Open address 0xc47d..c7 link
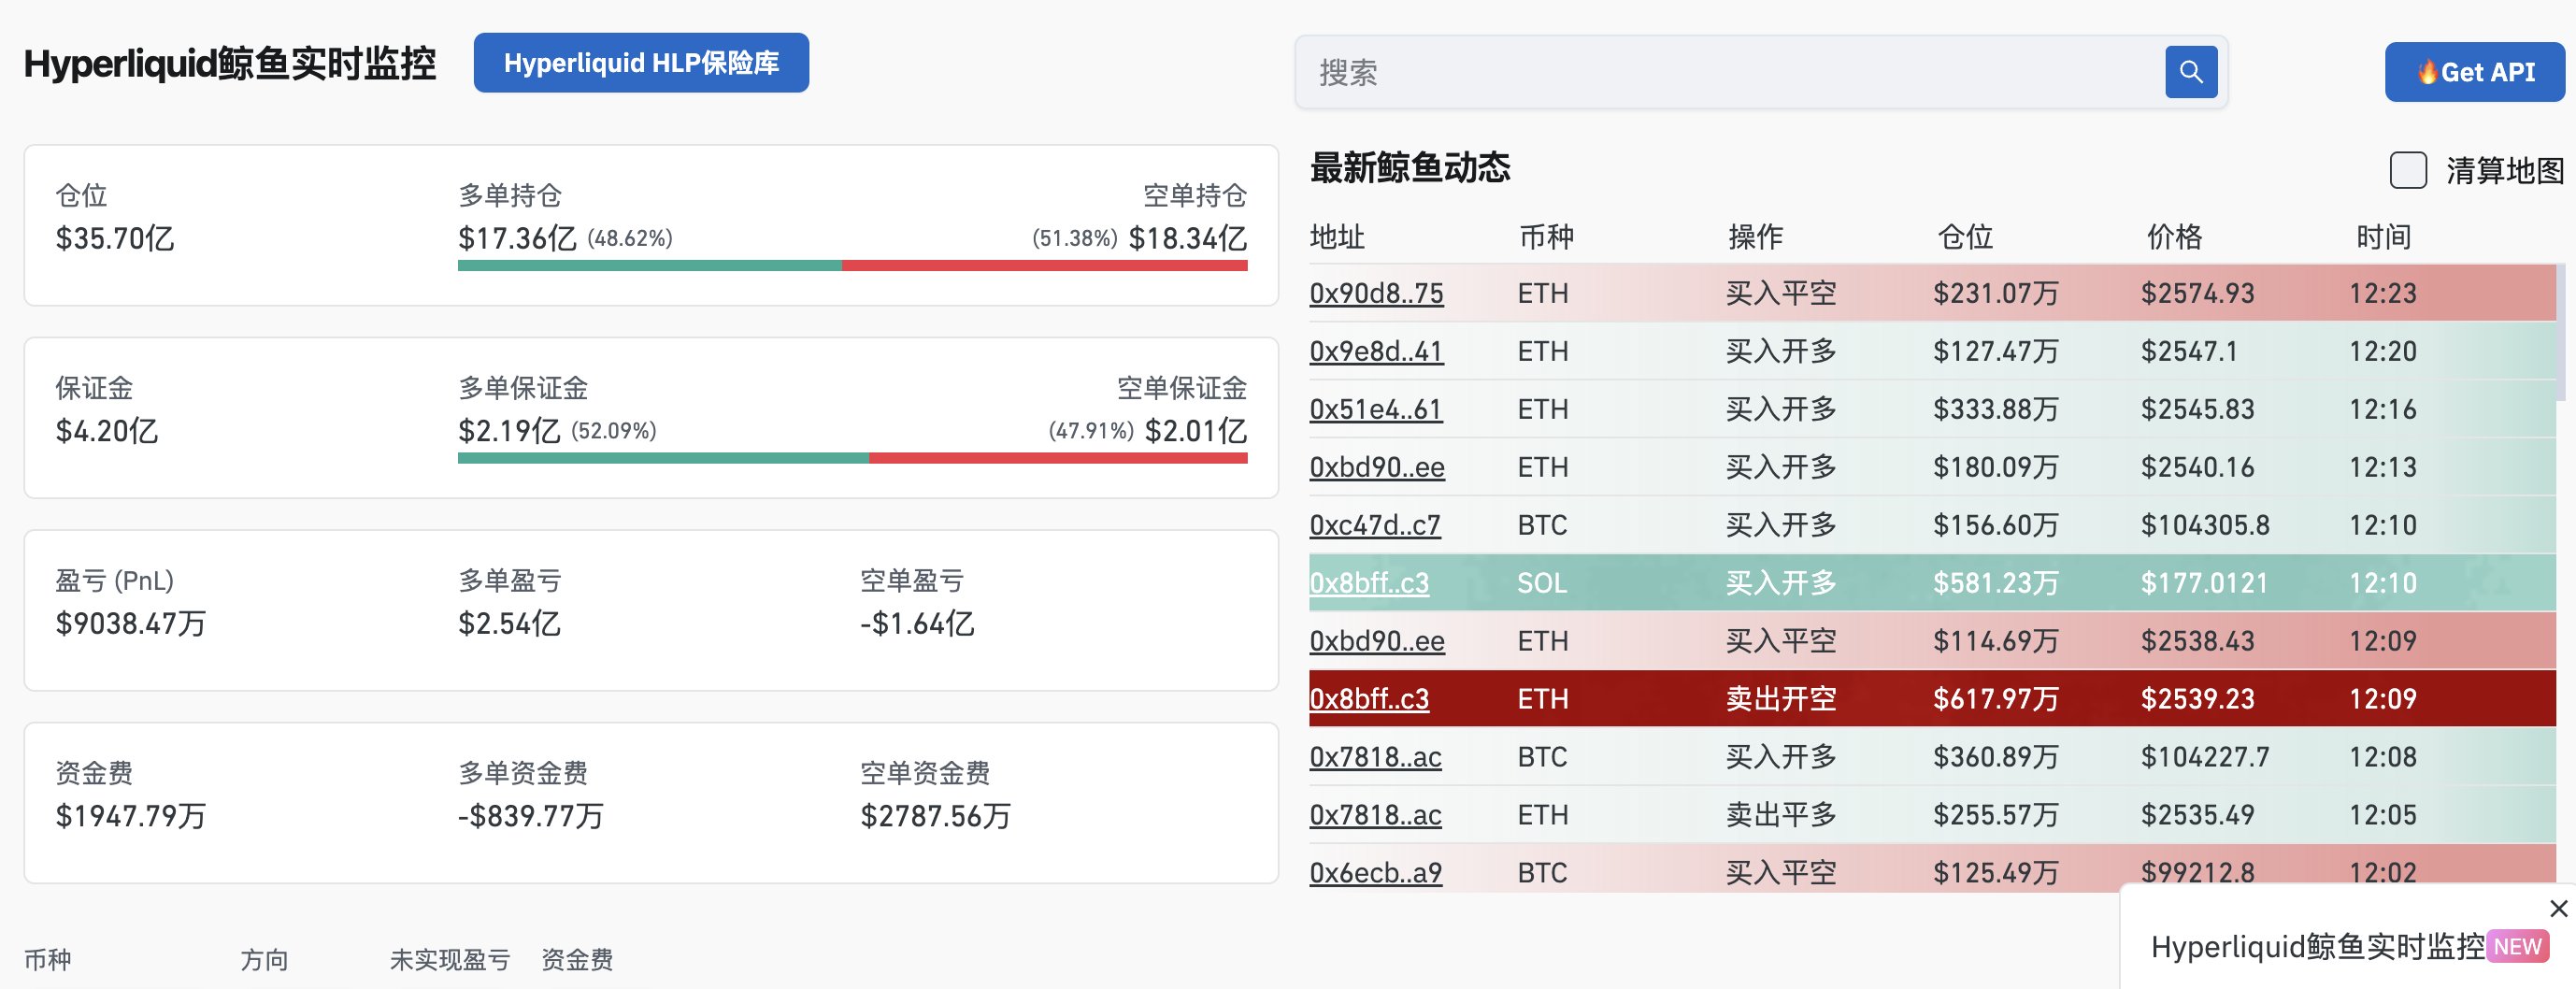2576x989 pixels. coord(1375,525)
